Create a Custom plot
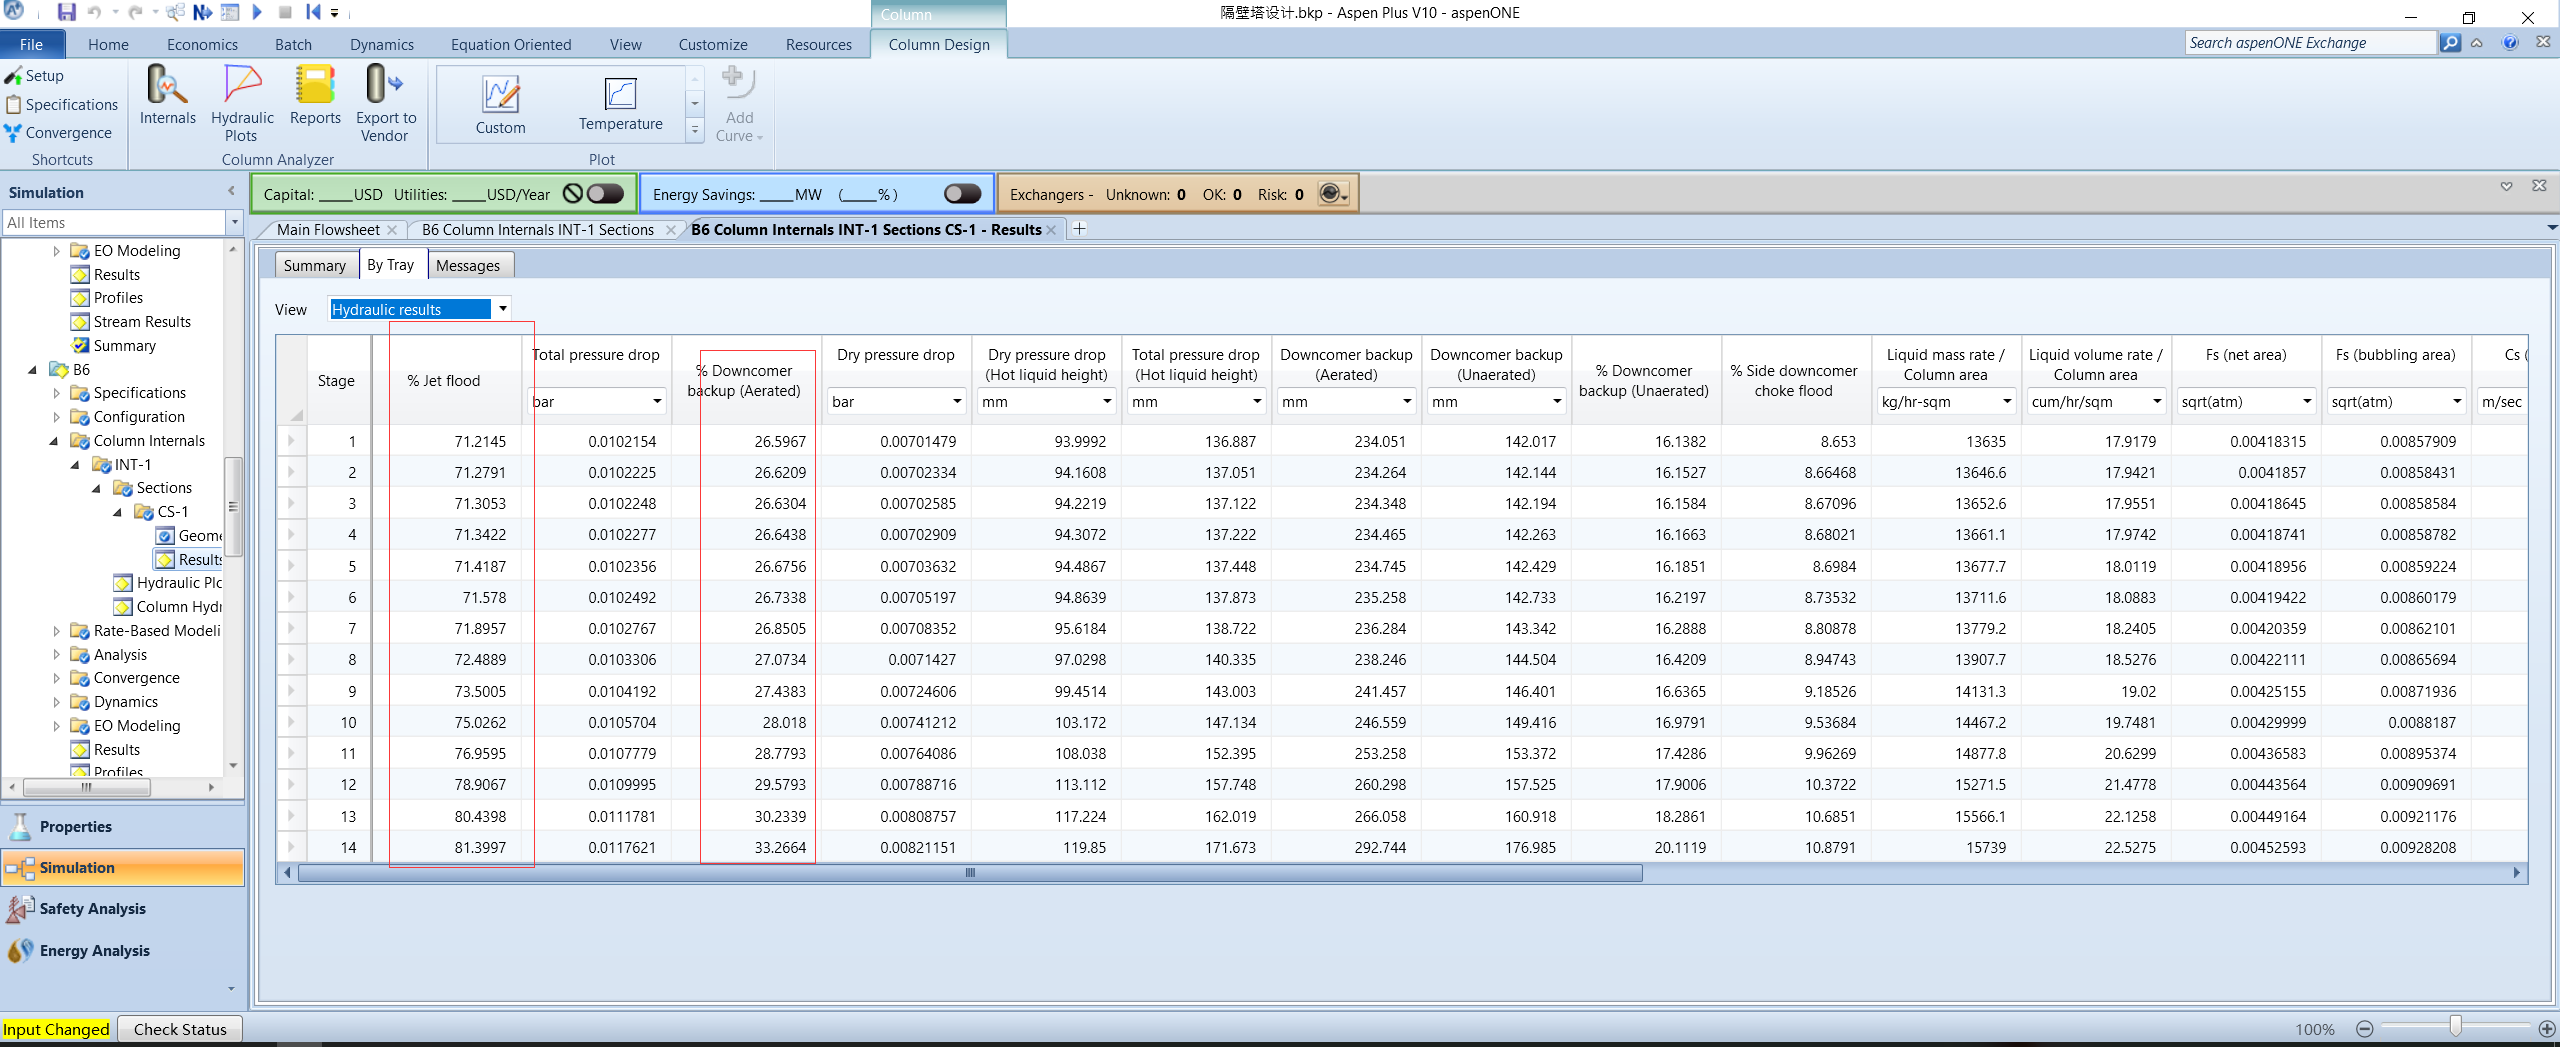 500,105
